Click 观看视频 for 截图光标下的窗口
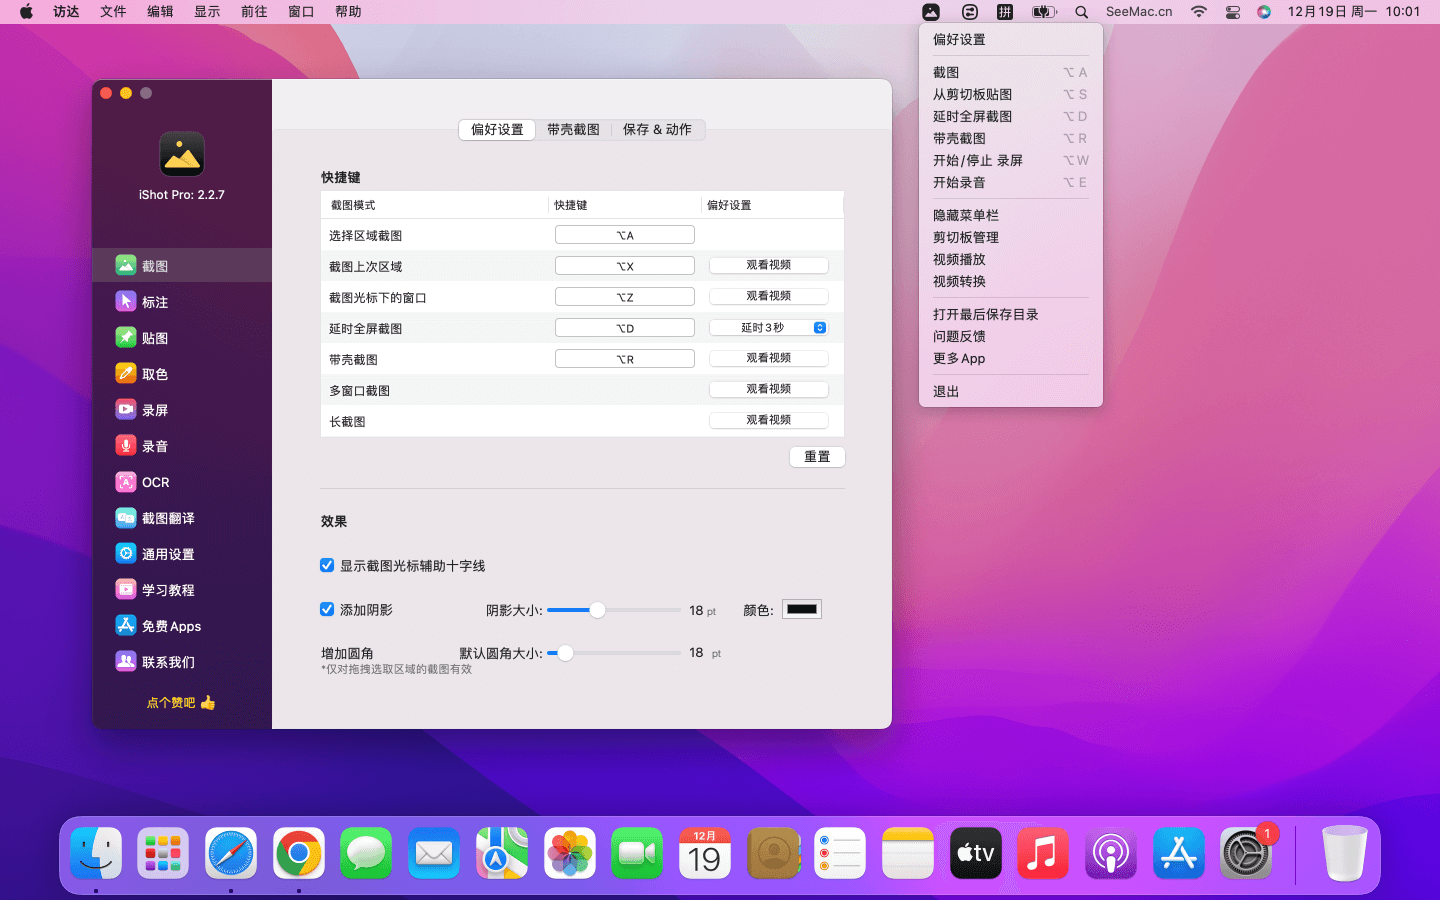 (769, 296)
